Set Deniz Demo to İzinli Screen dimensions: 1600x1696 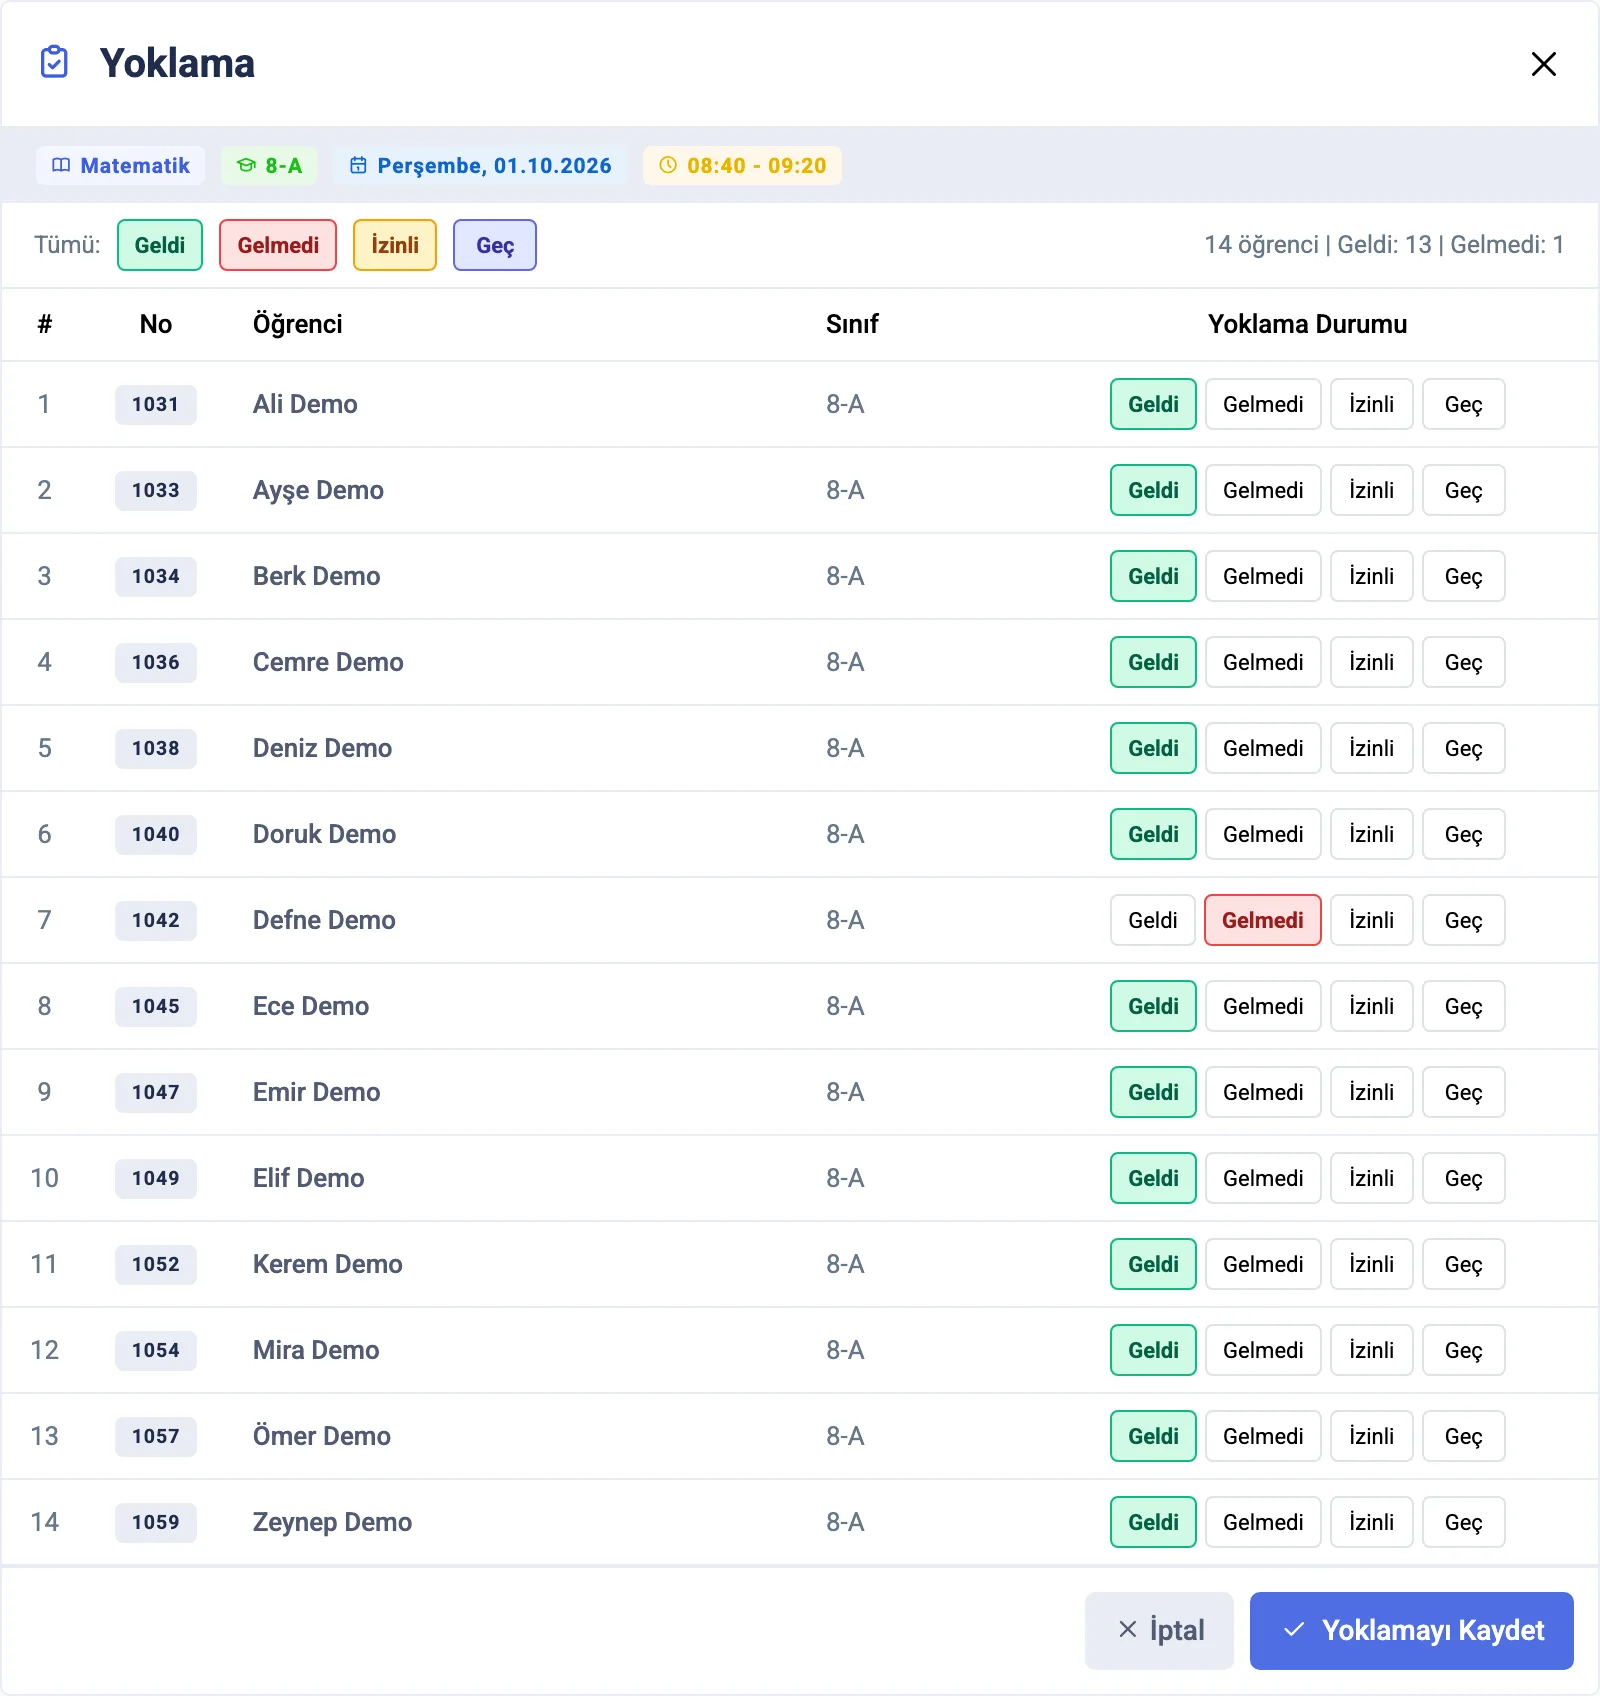pyautogui.click(x=1371, y=748)
